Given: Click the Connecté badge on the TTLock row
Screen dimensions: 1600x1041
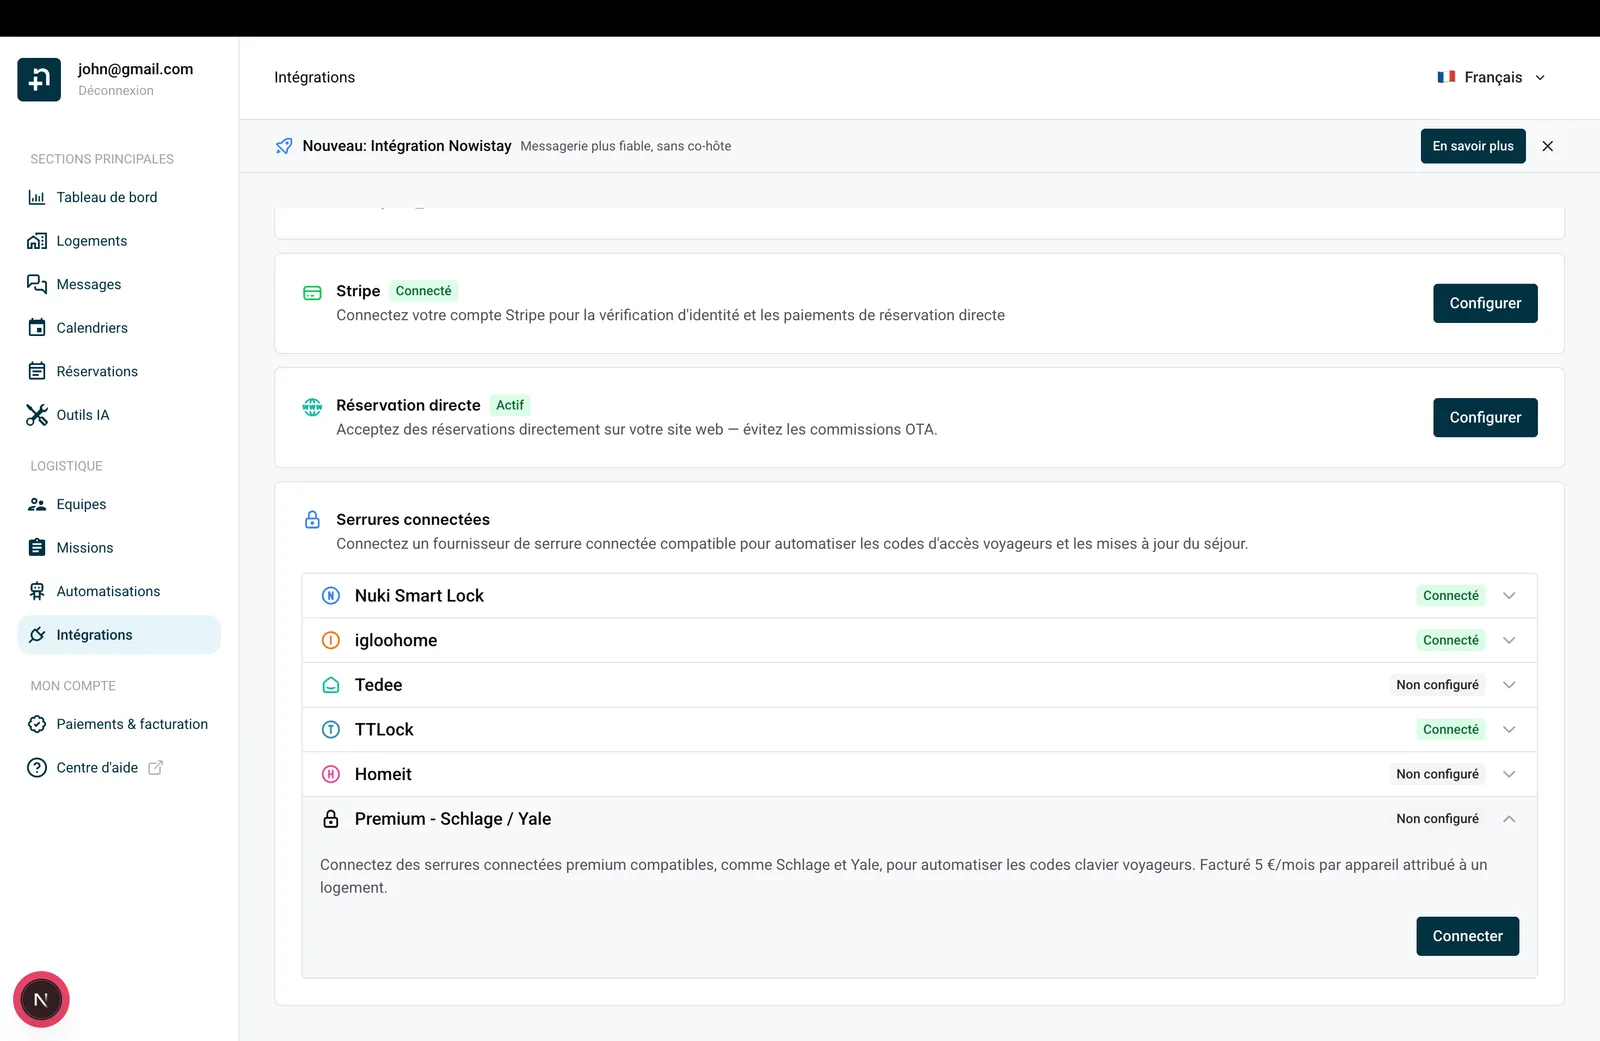Looking at the screenshot, I should 1451,730.
